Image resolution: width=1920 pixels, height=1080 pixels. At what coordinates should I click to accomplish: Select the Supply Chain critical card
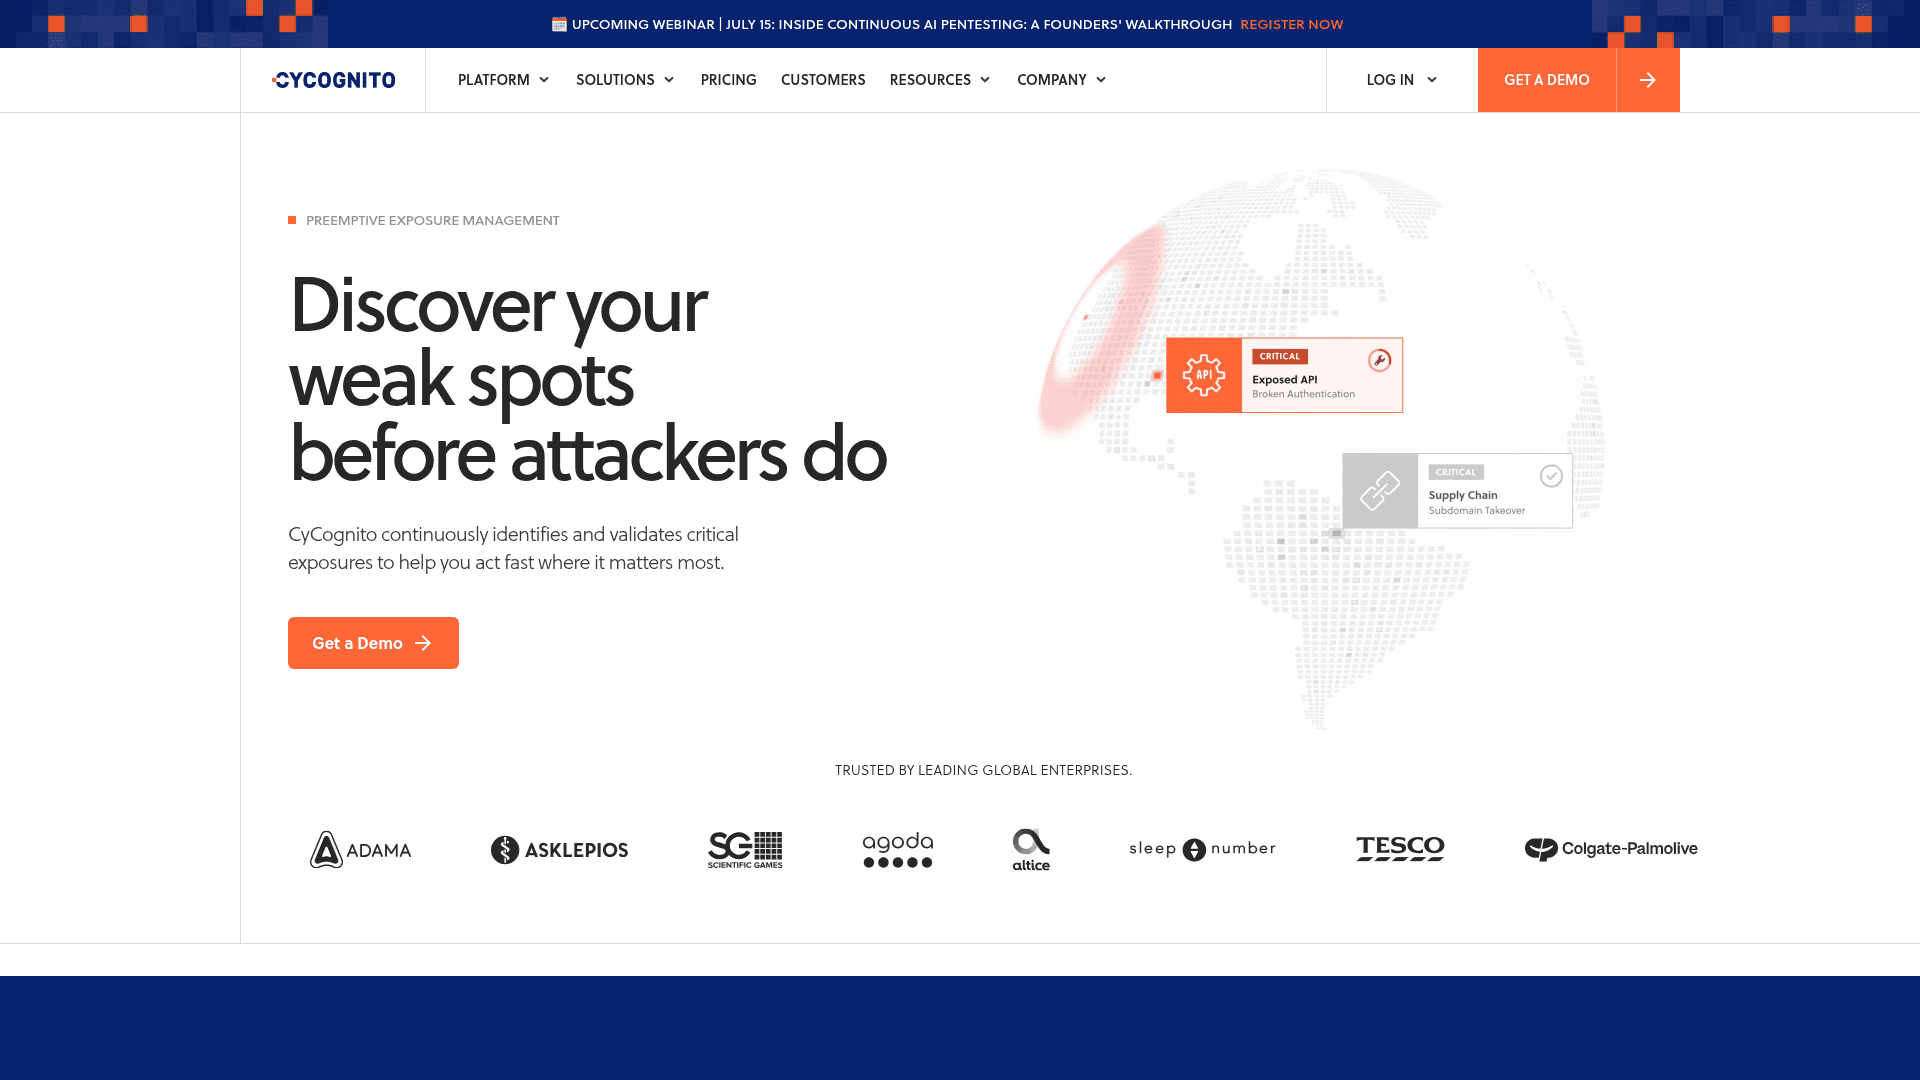tap(1457, 491)
